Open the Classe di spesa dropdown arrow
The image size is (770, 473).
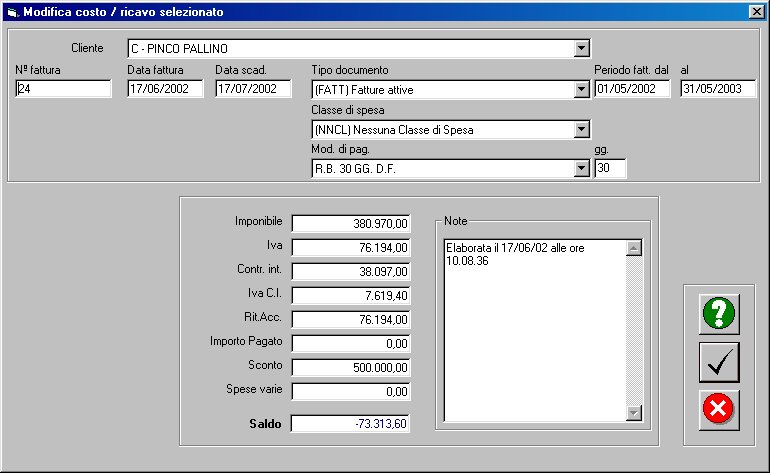click(581, 130)
